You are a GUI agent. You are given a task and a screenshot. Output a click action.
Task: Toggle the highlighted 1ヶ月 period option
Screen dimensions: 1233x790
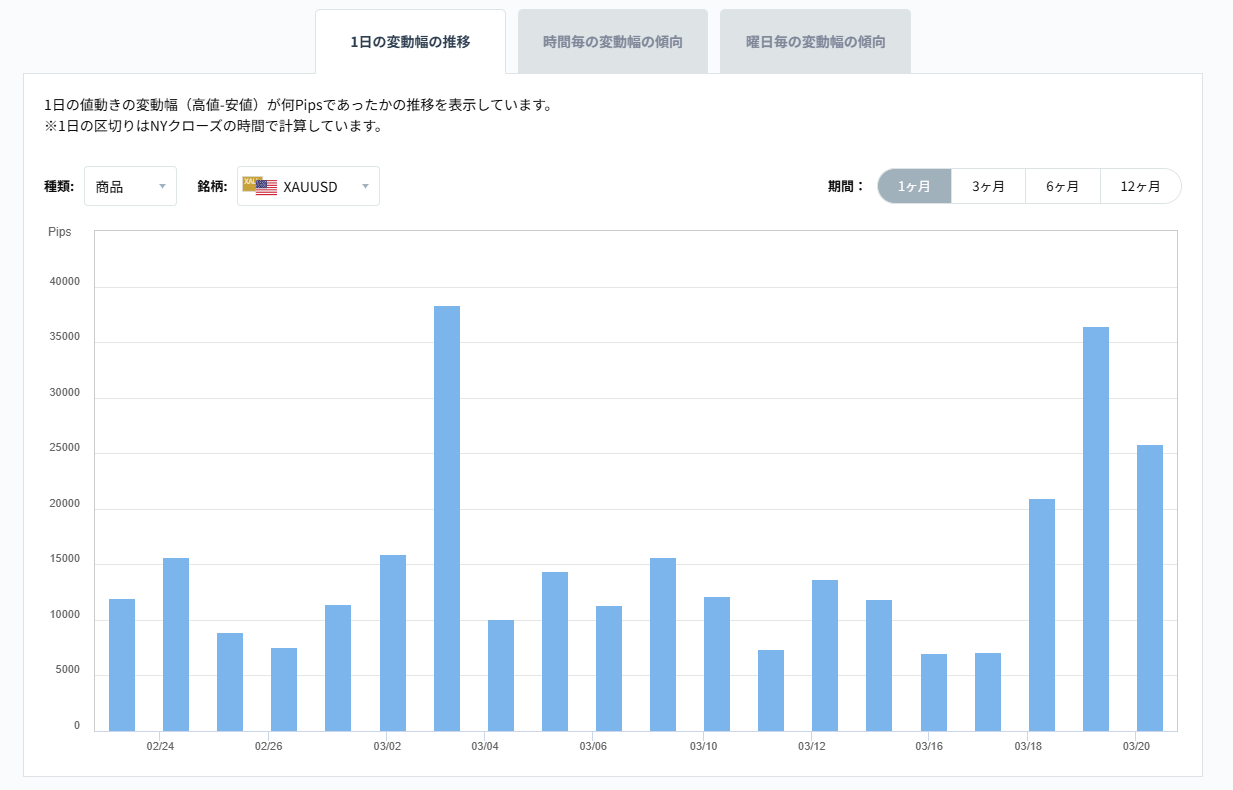tap(914, 185)
